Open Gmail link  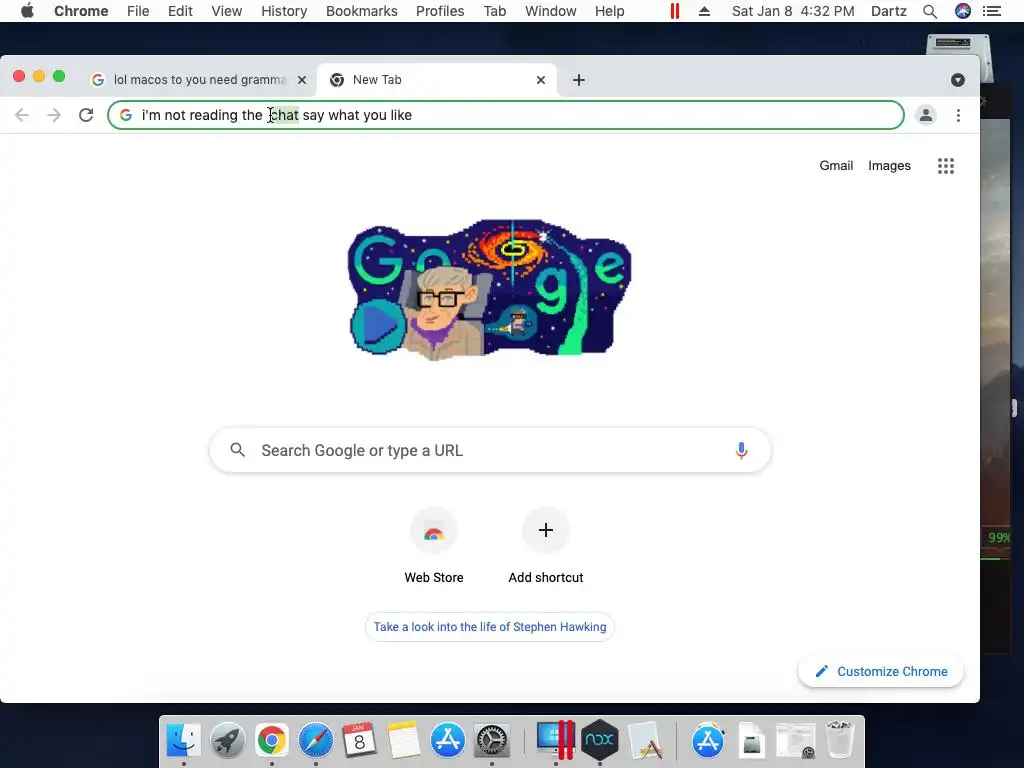pos(836,166)
